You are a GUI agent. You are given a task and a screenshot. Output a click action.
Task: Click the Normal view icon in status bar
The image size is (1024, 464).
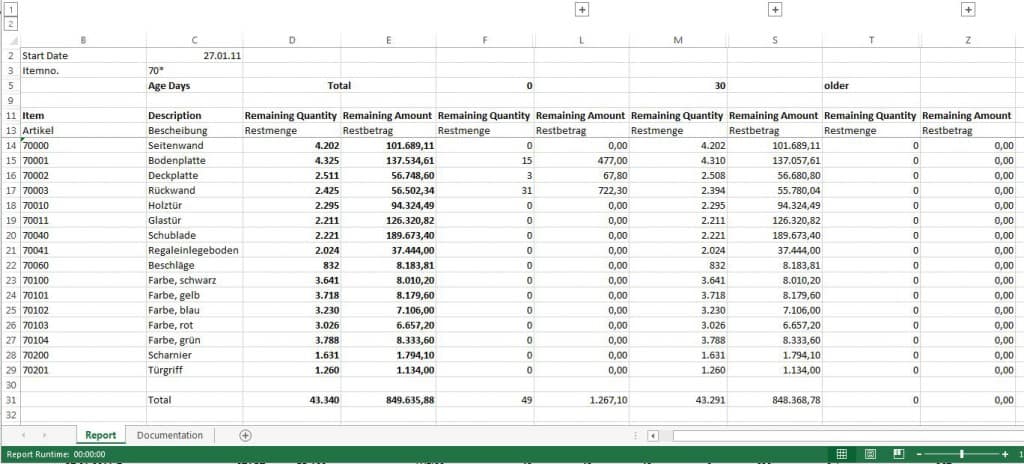click(842, 454)
